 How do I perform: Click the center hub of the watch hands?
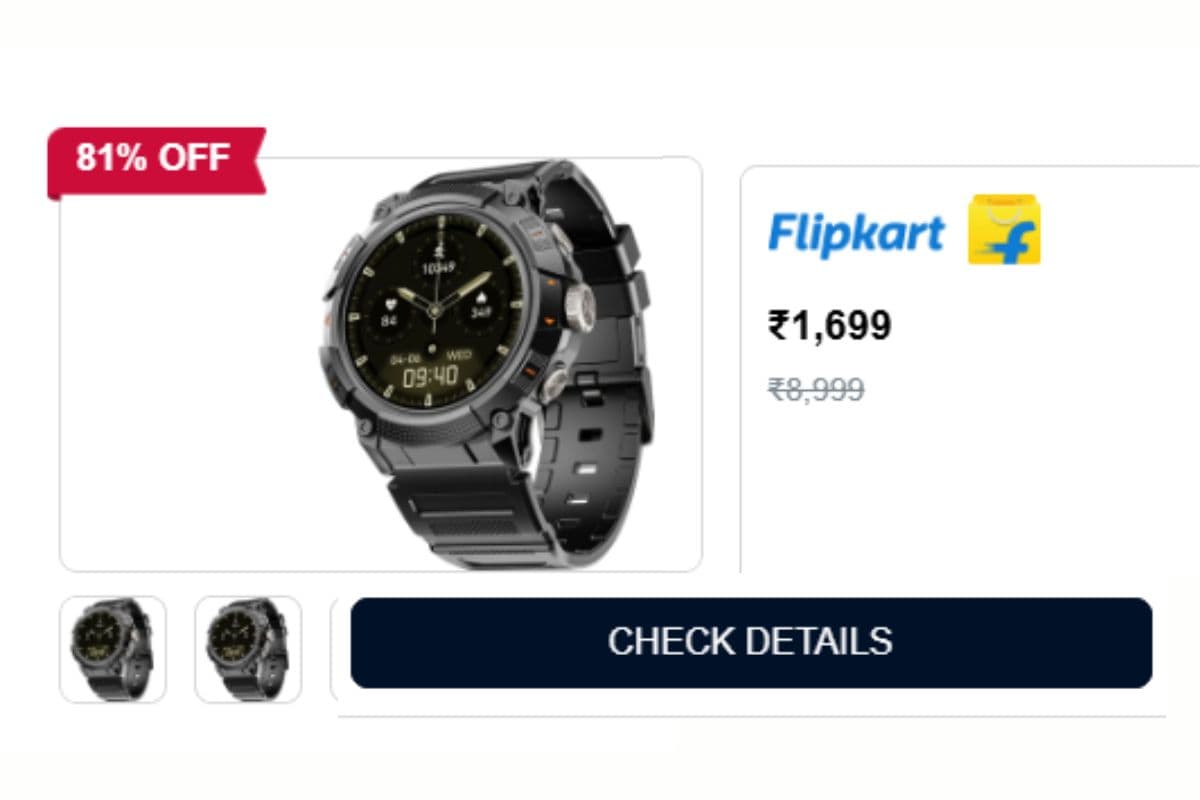click(x=435, y=311)
